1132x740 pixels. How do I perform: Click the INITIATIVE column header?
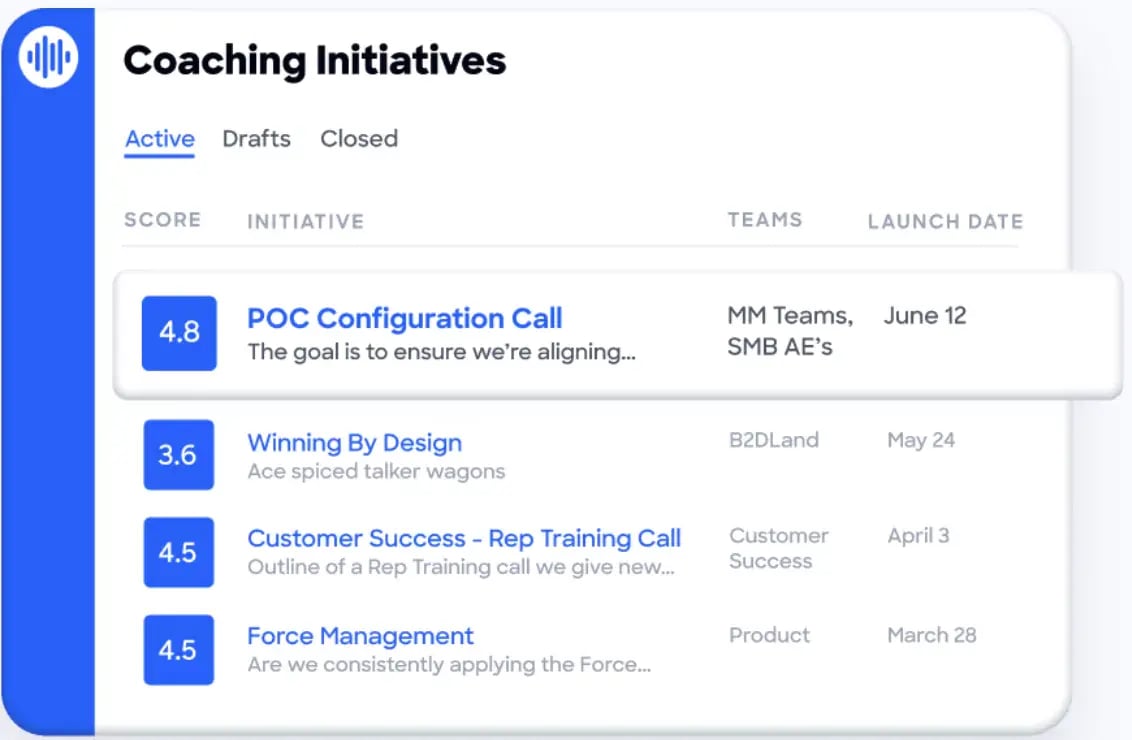(305, 221)
